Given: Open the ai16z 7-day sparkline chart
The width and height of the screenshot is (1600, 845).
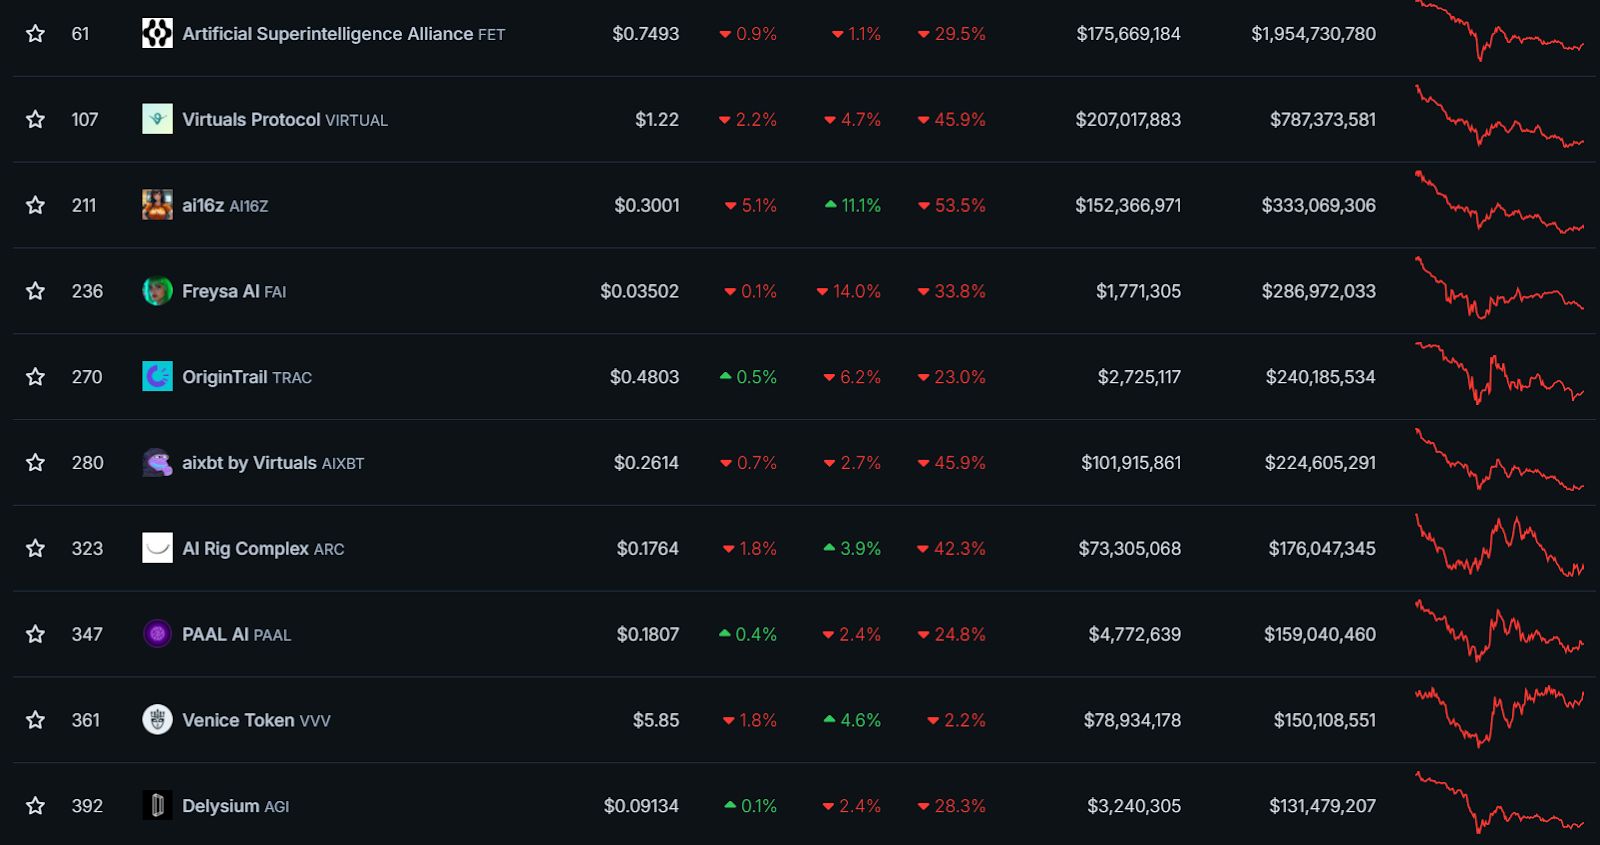Looking at the screenshot, I should pyautogui.click(x=1499, y=204).
